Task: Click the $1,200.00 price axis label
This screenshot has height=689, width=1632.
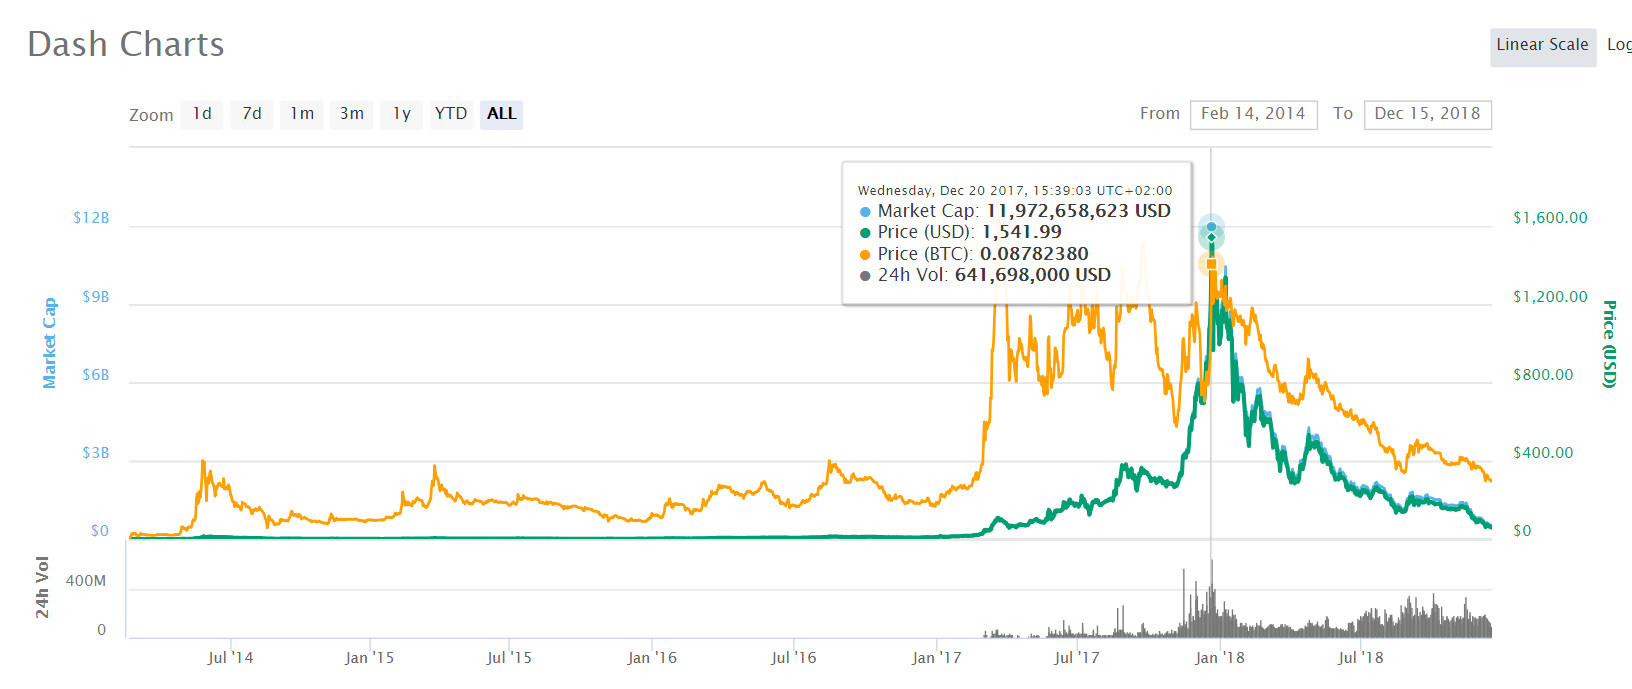Action: [x=1550, y=297]
